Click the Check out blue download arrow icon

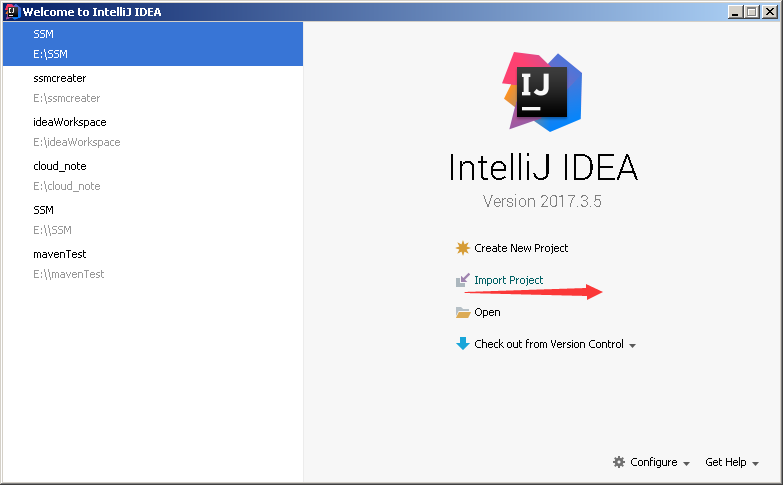pos(463,344)
